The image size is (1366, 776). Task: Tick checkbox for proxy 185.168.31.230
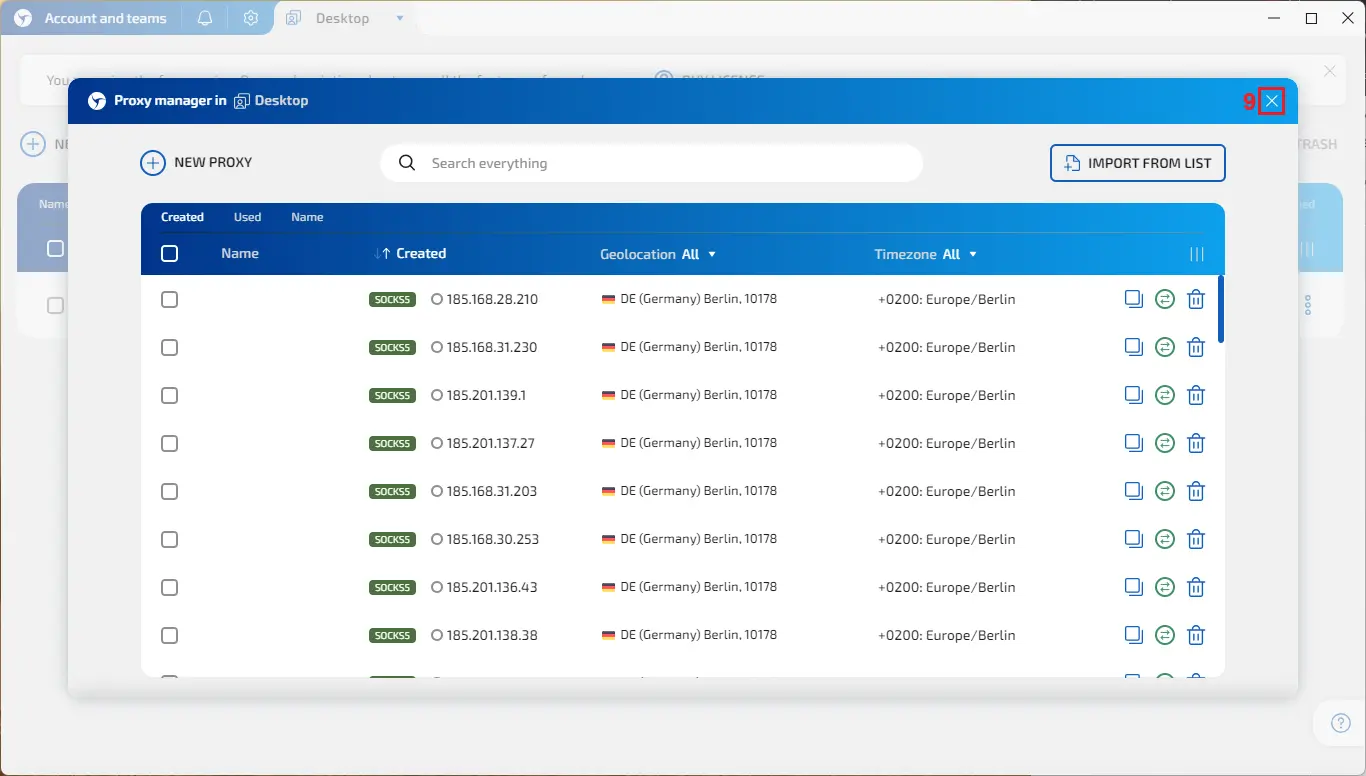170,347
